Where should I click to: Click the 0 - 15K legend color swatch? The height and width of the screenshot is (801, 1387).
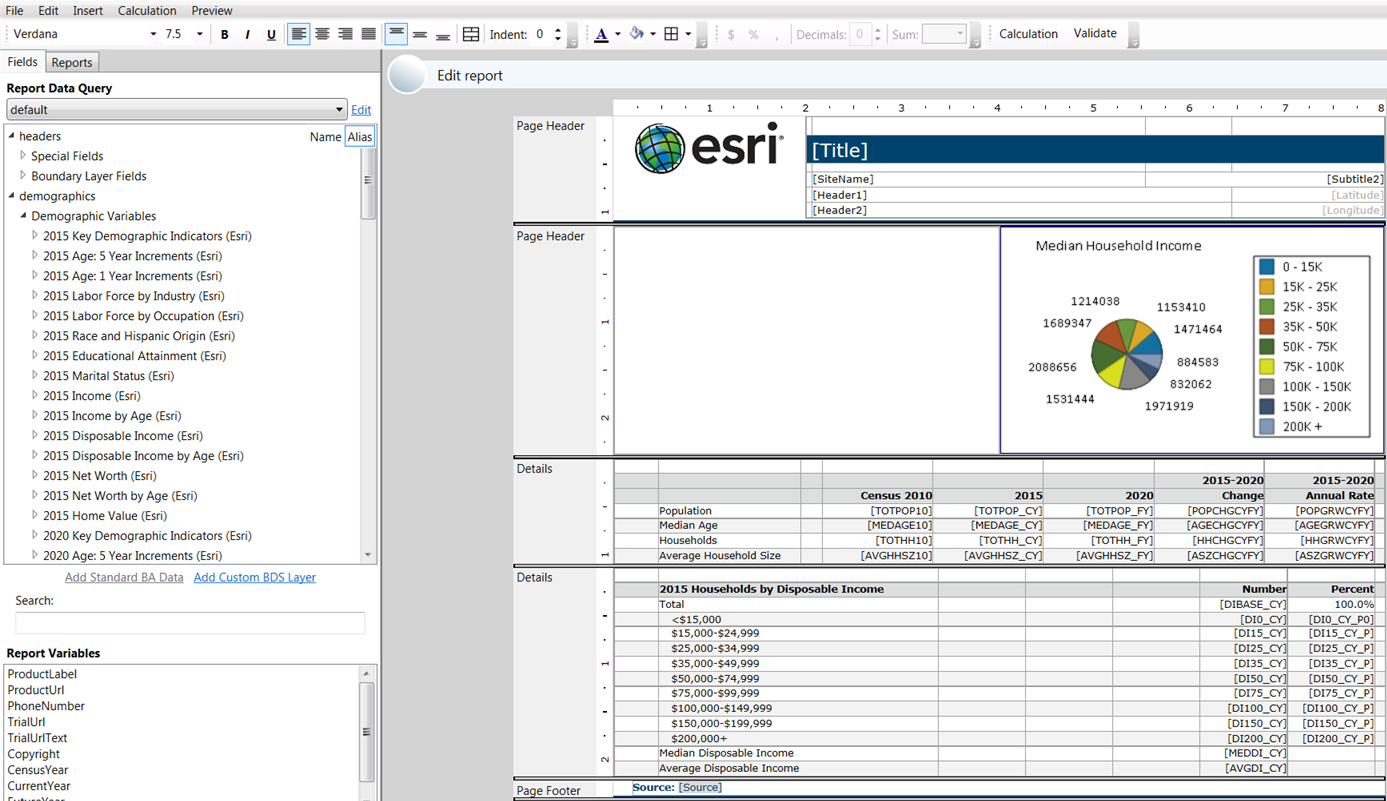pos(1267,267)
